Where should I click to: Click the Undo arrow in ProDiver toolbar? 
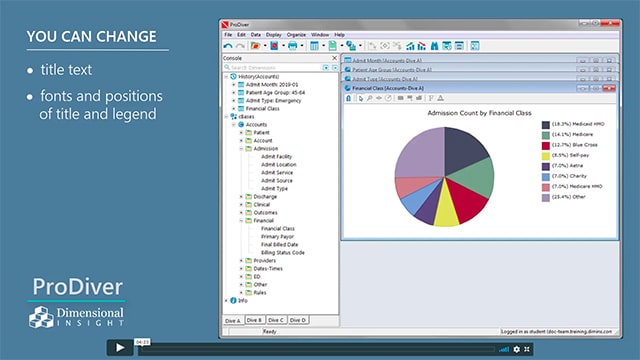coord(228,46)
